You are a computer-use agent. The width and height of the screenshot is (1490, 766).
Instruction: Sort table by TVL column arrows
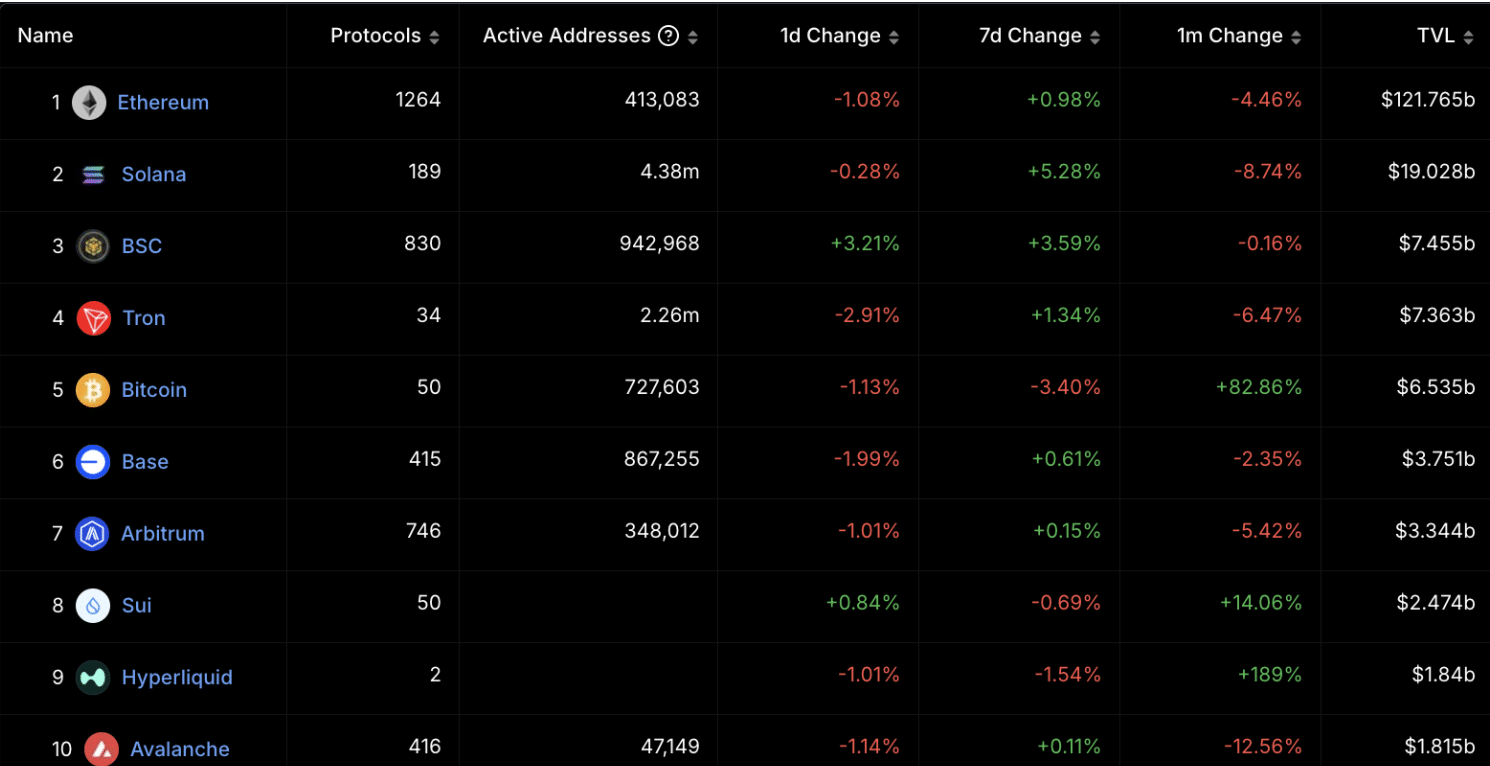tap(1468, 37)
